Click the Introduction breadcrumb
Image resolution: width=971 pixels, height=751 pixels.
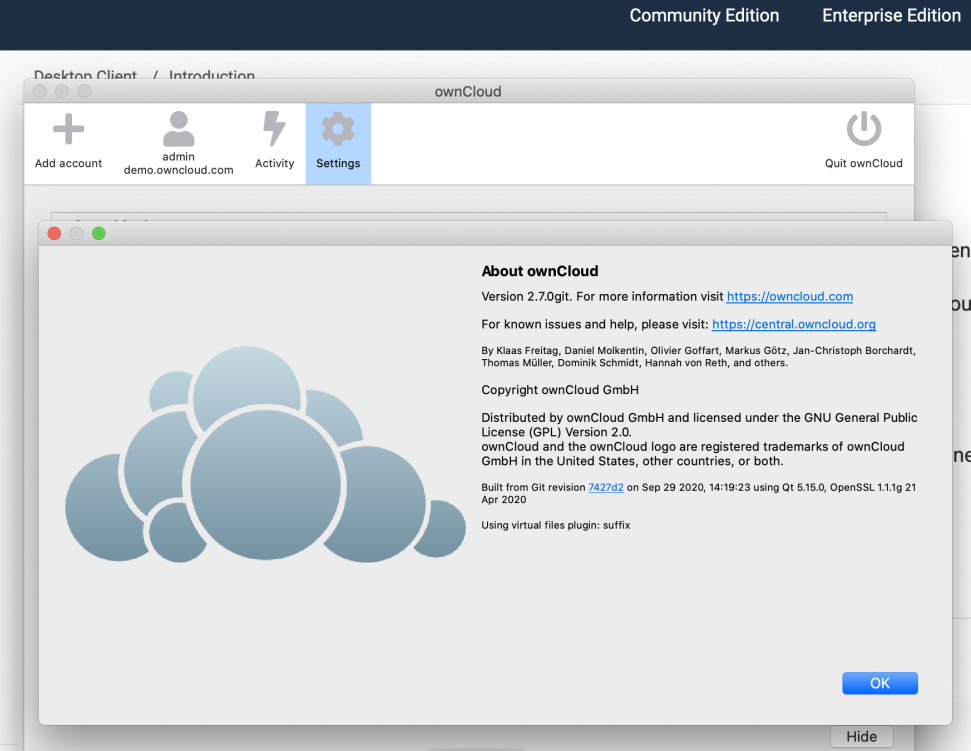coord(212,76)
